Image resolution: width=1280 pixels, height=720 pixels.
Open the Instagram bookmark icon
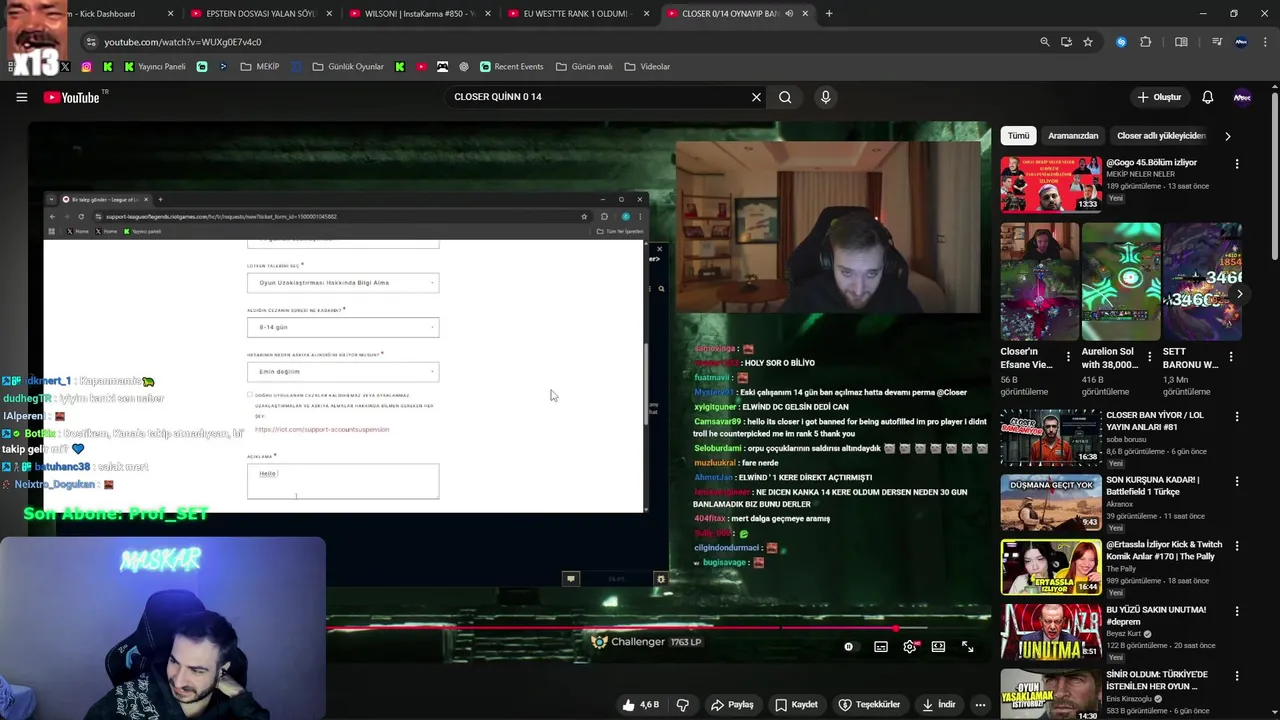pyautogui.click(x=87, y=67)
